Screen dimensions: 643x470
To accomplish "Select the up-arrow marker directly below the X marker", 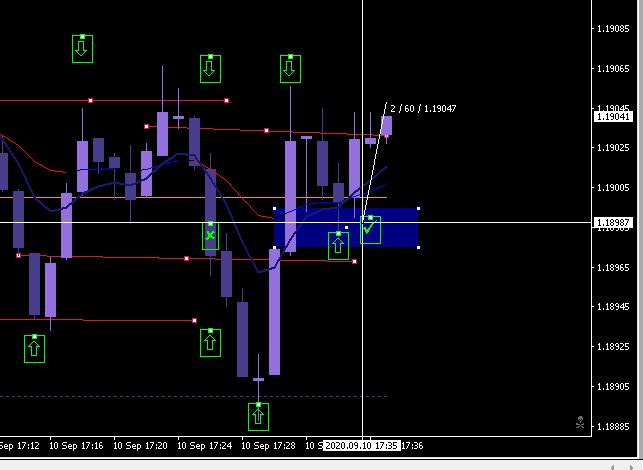I will click(x=210, y=342).
